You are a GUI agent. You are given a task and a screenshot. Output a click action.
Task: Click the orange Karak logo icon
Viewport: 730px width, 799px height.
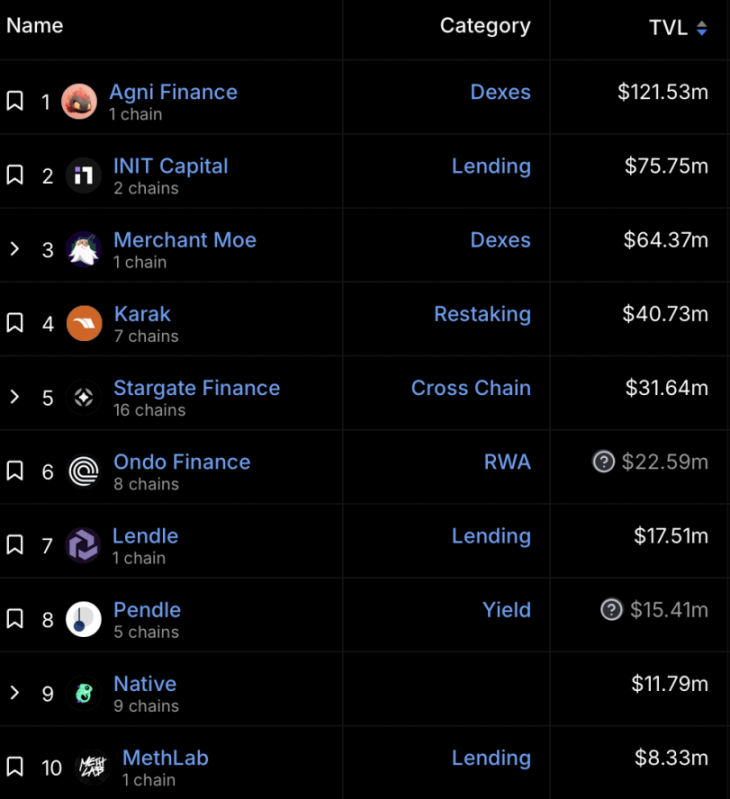coord(84,323)
